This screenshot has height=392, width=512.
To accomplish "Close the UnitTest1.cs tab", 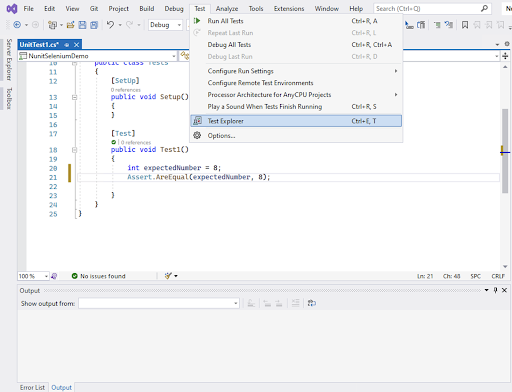I will [x=77, y=45].
